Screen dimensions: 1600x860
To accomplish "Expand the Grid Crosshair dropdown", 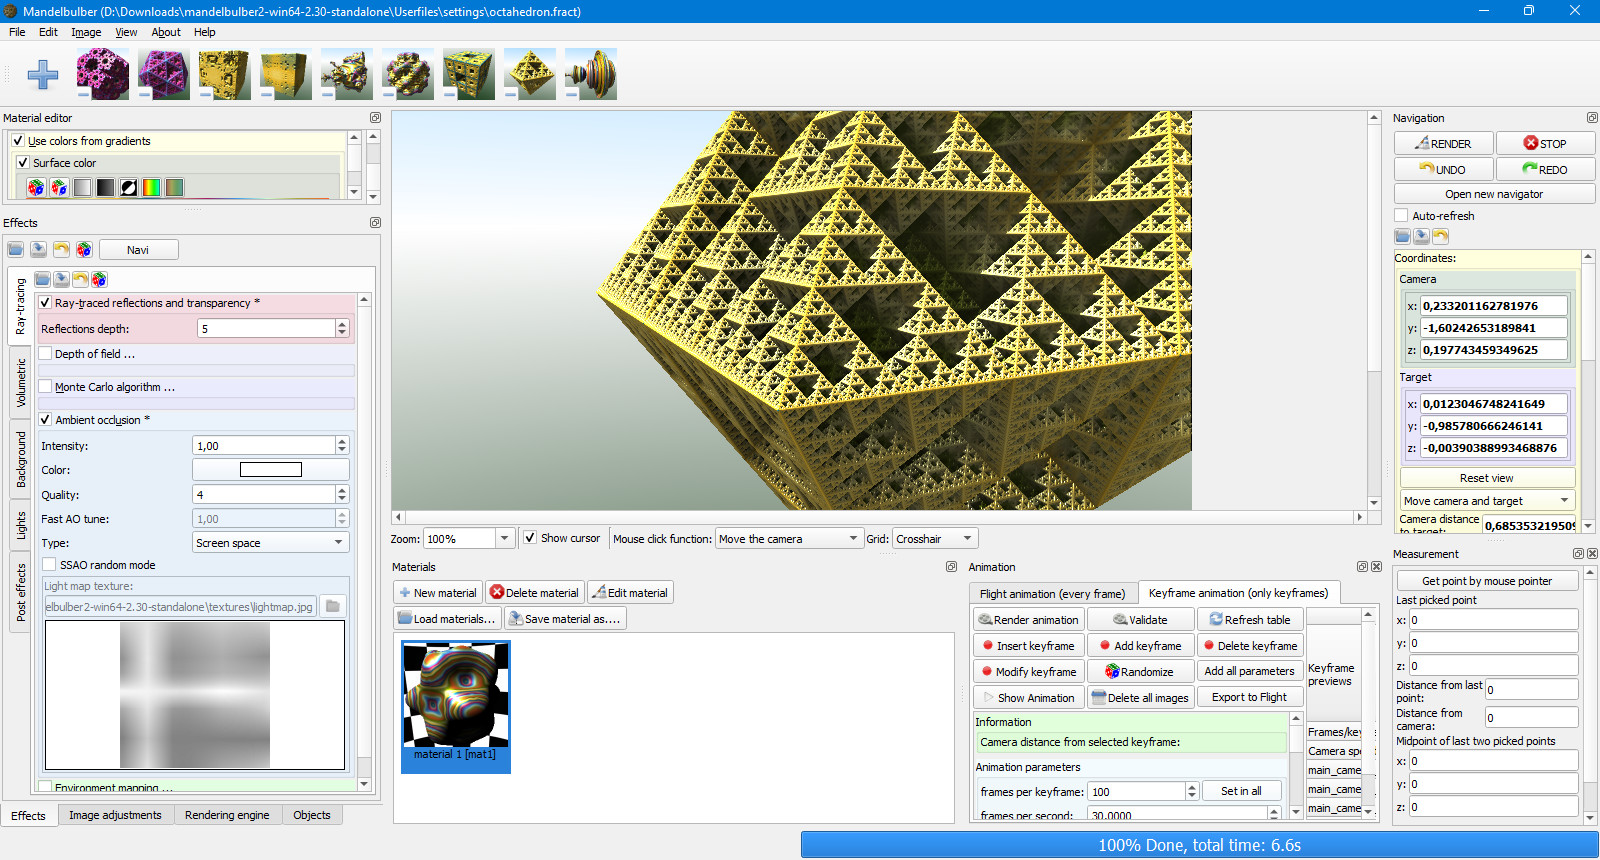I will click(935, 539).
